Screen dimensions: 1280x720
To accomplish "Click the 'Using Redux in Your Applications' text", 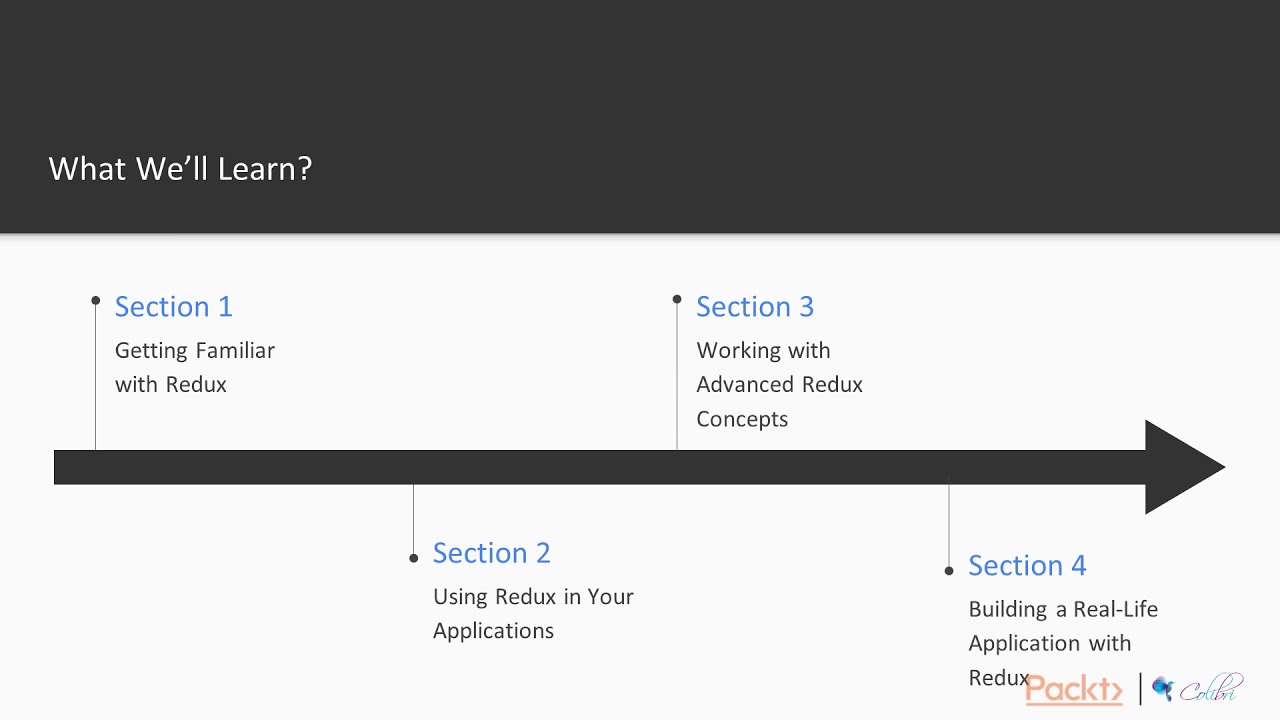I will tap(533, 613).
